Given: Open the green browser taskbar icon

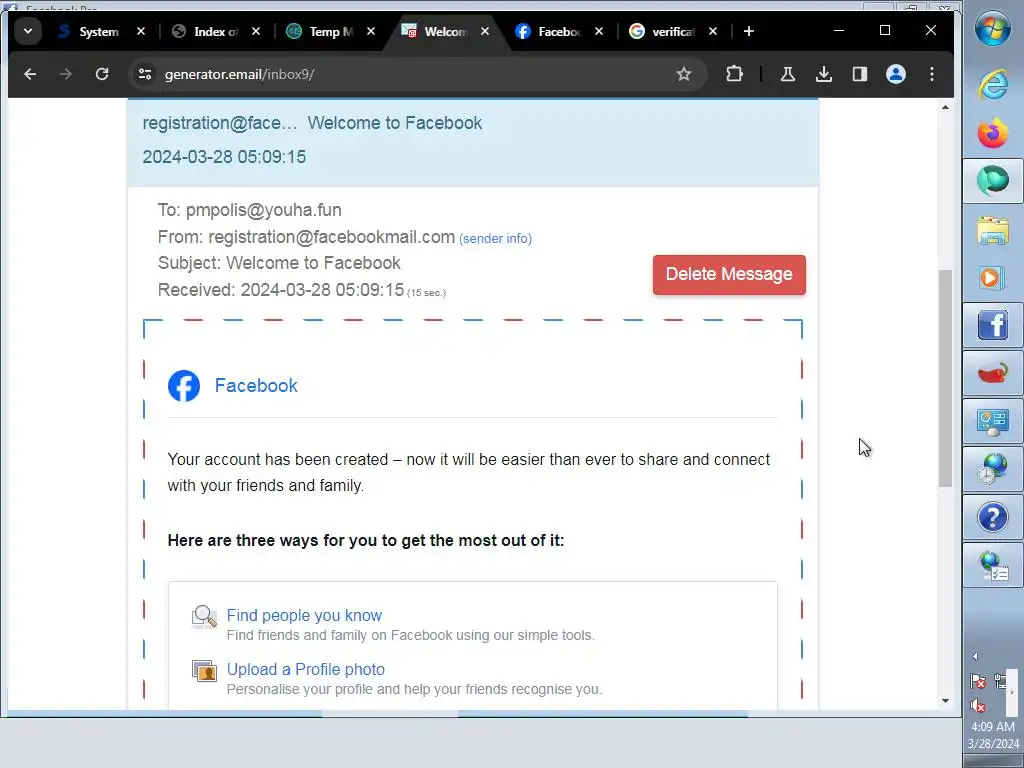Looking at the screenshot, I should [x=993, y=180].
